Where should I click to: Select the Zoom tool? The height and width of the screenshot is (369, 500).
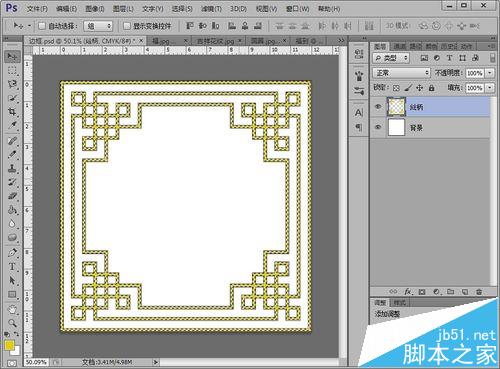[12, 323]
